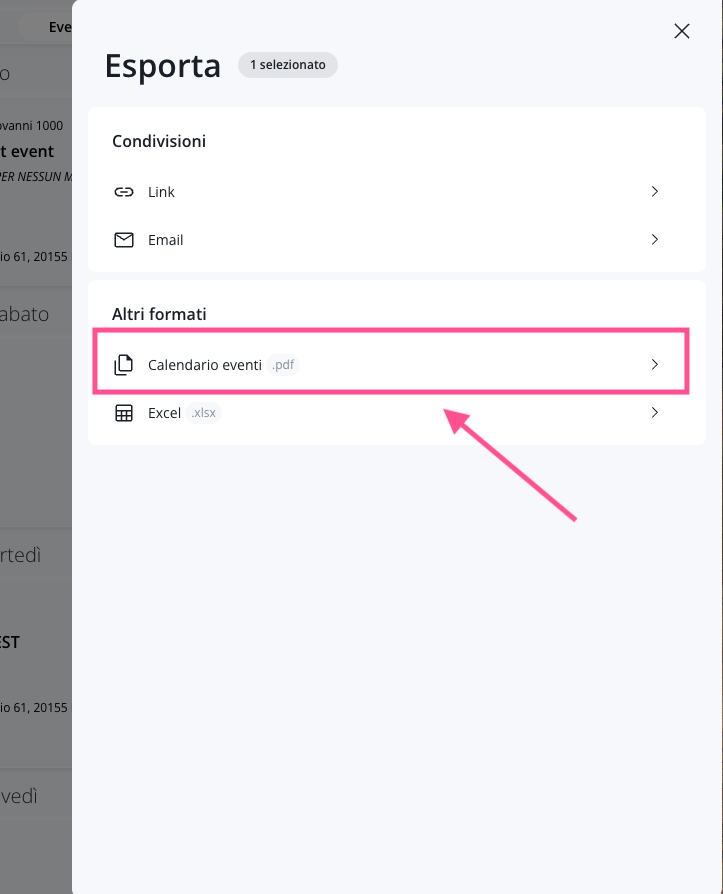This screenshot has height=894, width=723.
Task: Choose the Link sharing option label
Action: 161,192
